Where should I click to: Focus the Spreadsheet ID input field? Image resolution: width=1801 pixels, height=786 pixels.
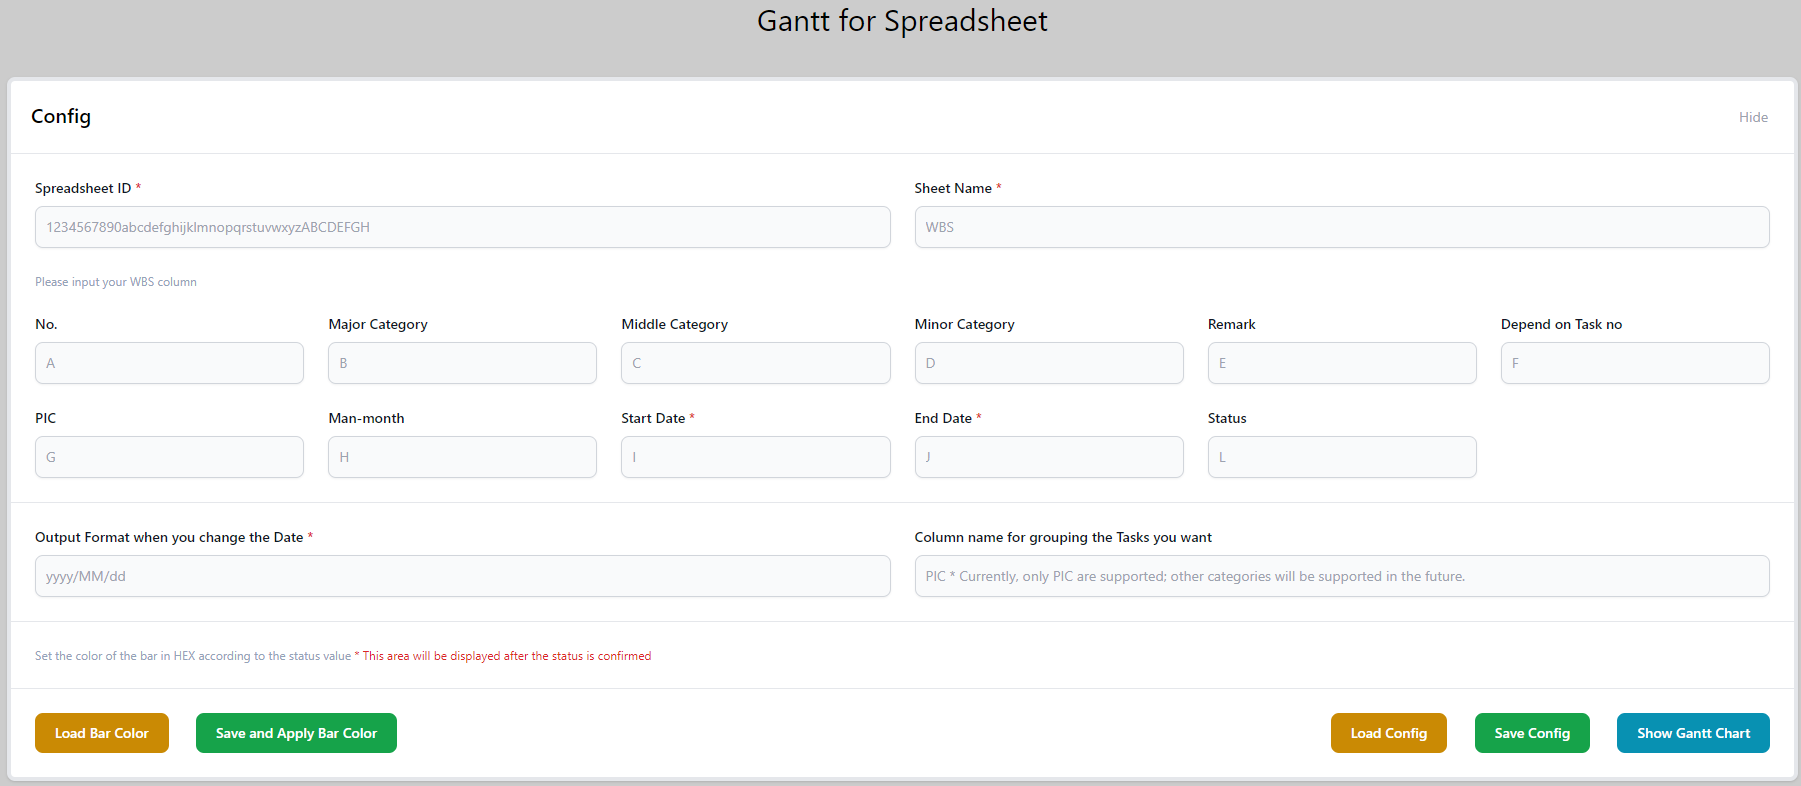point(462,227)
